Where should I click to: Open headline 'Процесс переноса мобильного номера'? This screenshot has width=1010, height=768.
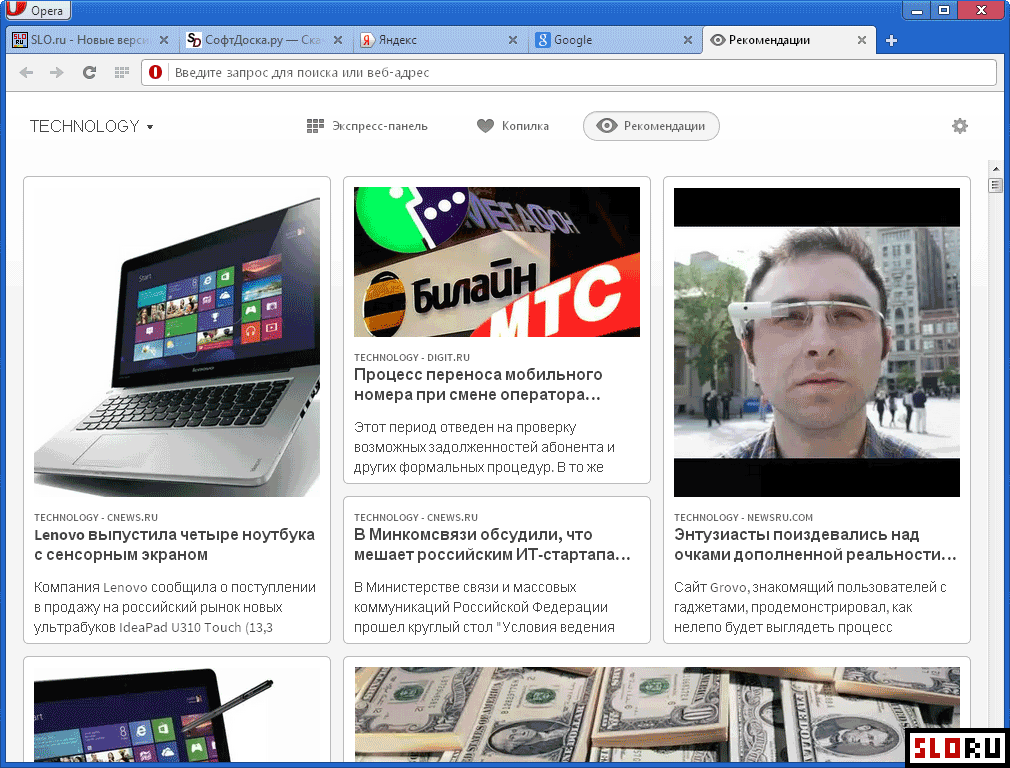[x=479, y=385]
